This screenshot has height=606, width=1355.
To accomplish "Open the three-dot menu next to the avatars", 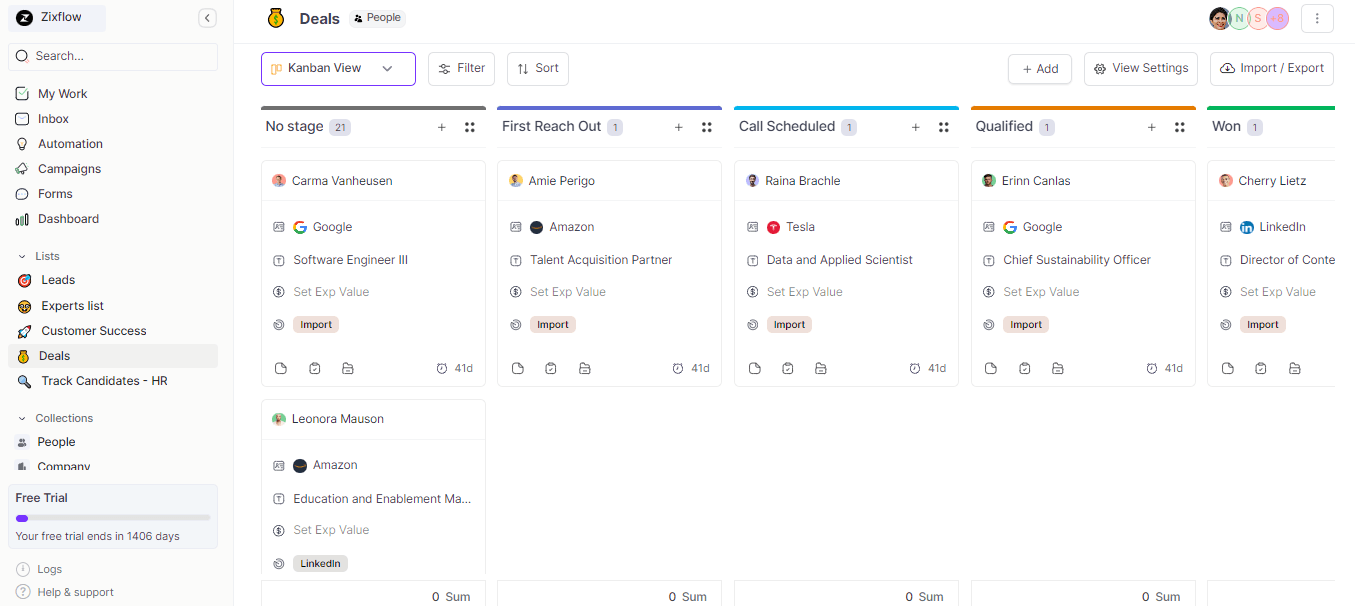I will (1317, 18).
